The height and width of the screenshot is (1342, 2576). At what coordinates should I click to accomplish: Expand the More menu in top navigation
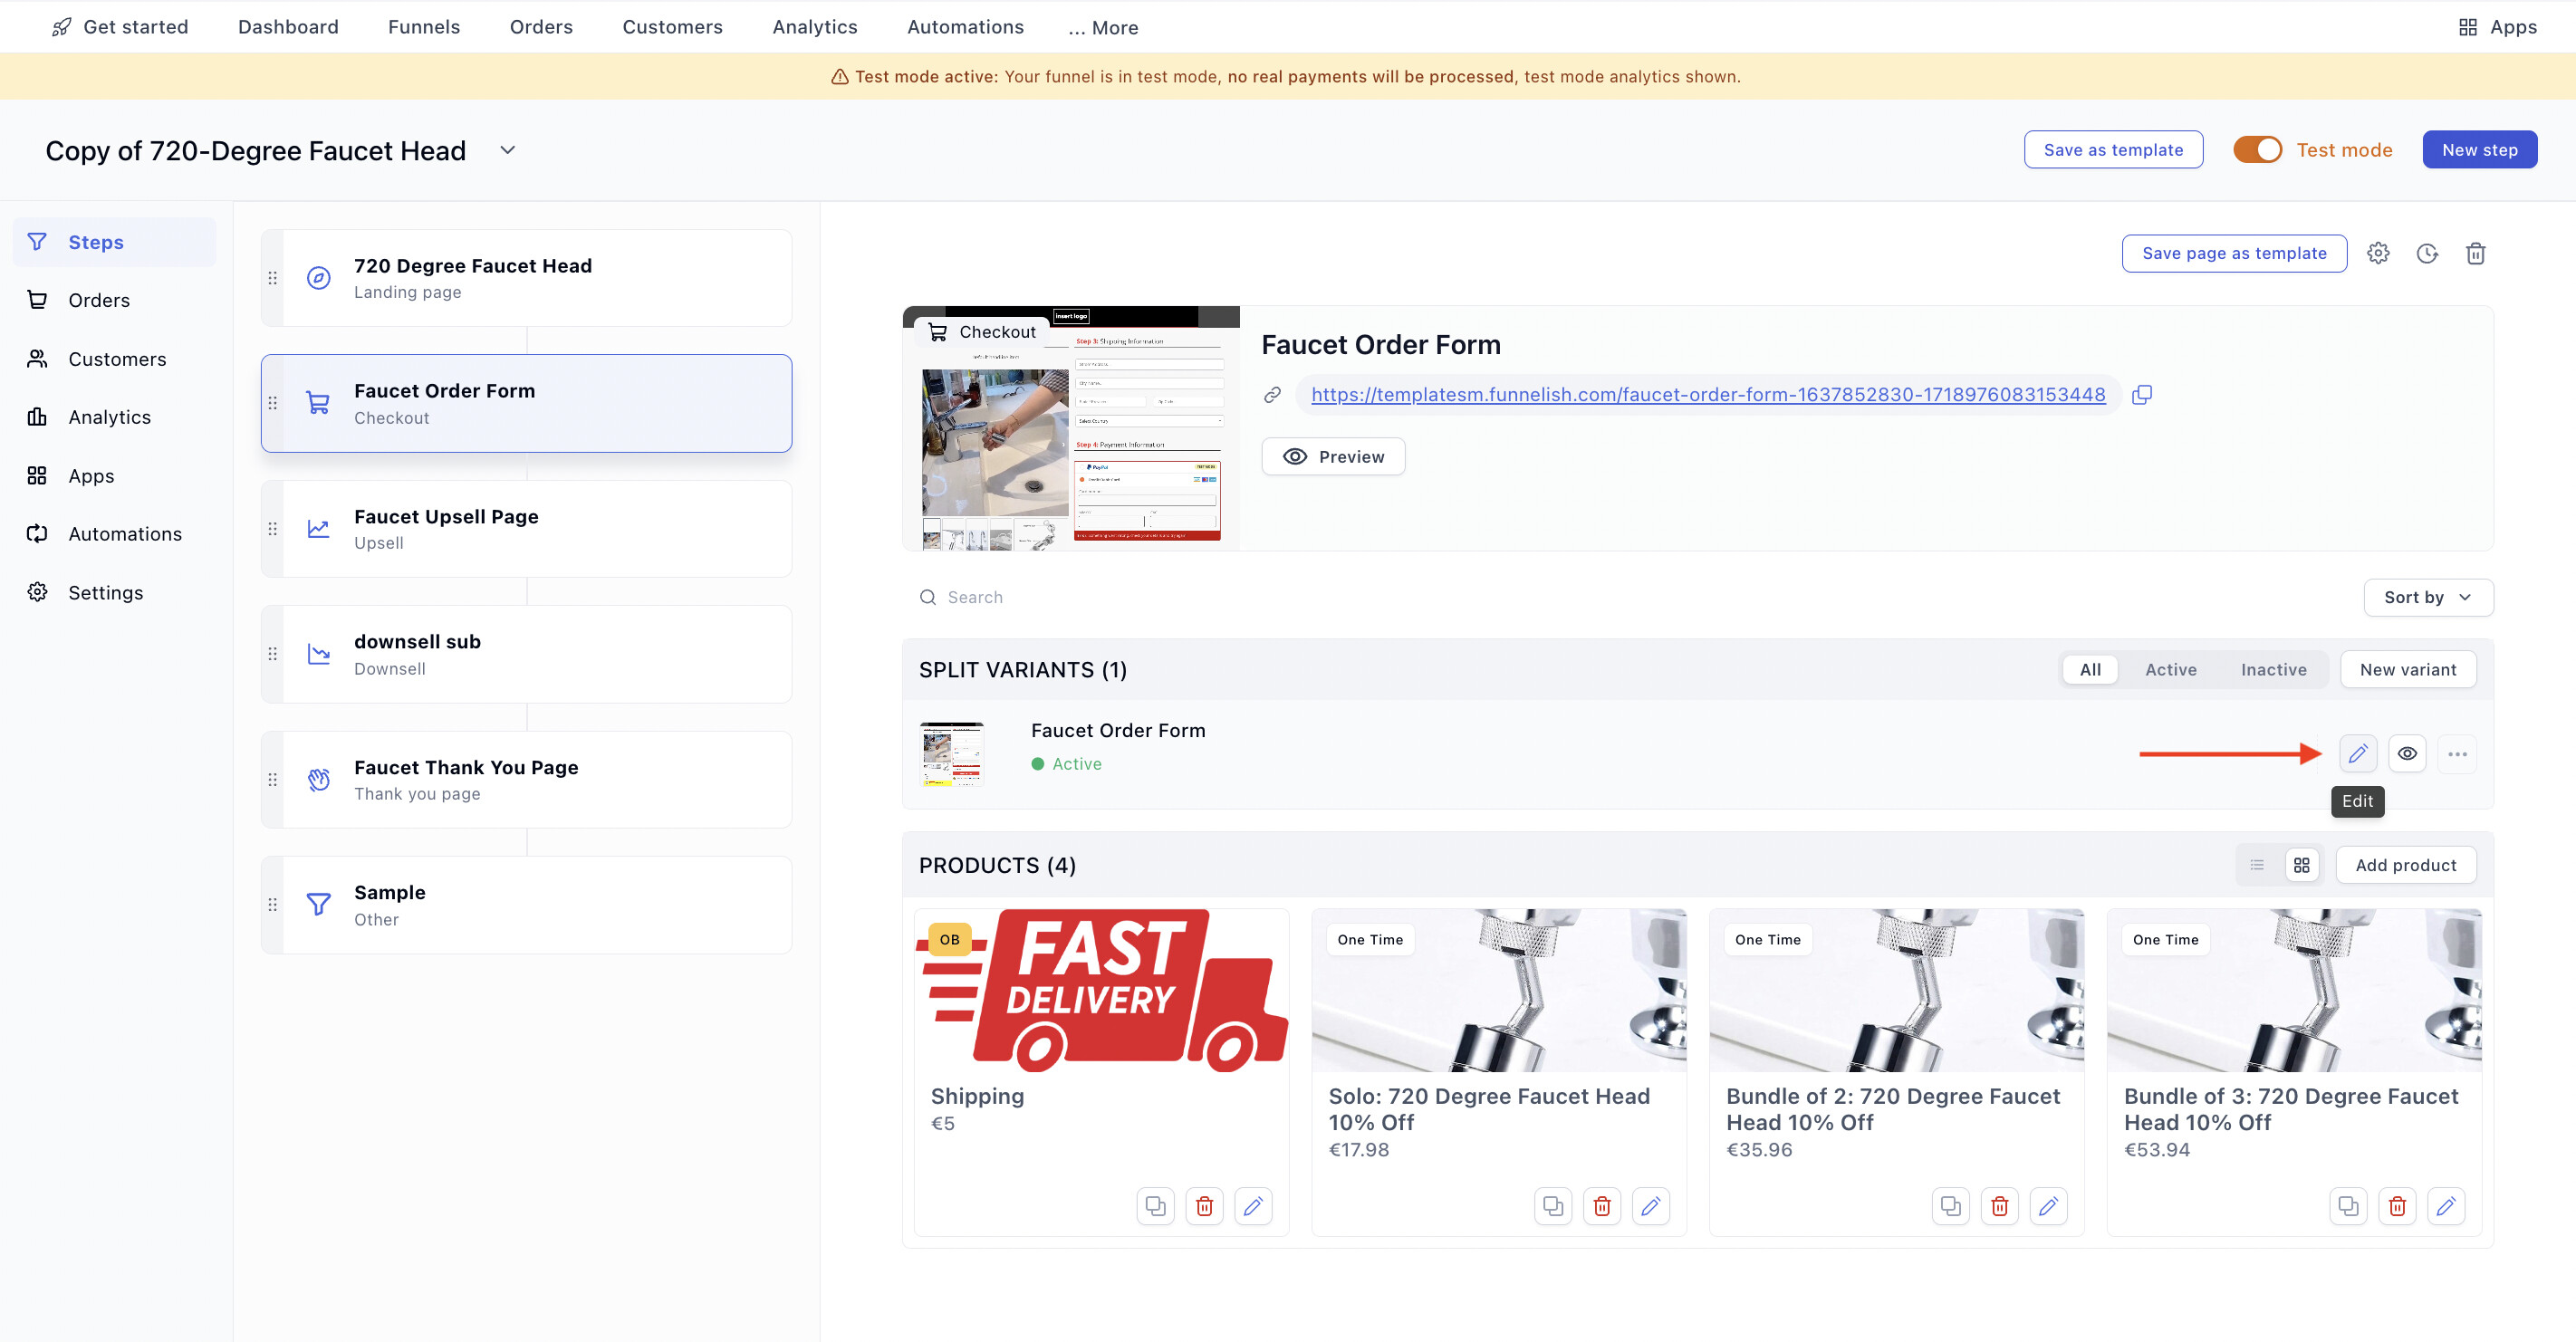(x=1103, y=27)
